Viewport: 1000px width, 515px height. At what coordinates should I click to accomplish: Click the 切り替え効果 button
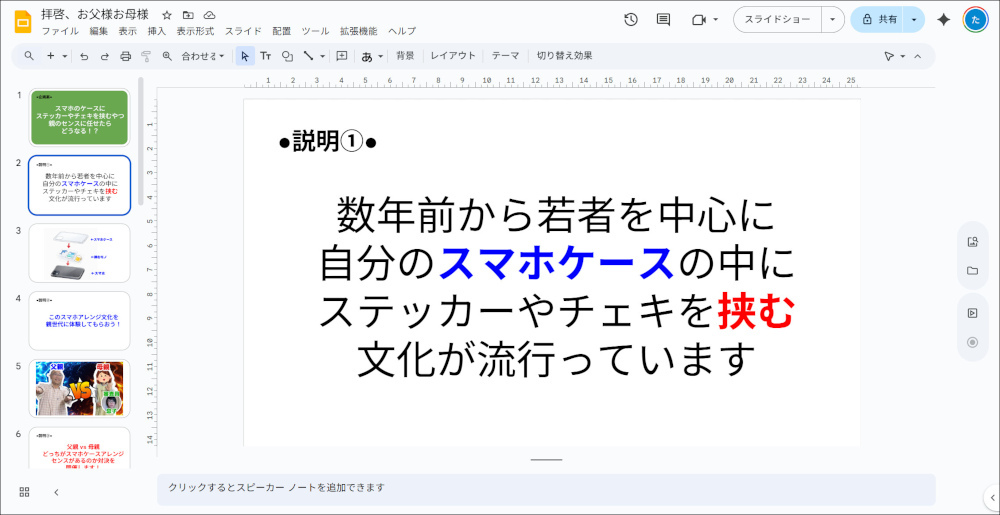tap(564, 56)
